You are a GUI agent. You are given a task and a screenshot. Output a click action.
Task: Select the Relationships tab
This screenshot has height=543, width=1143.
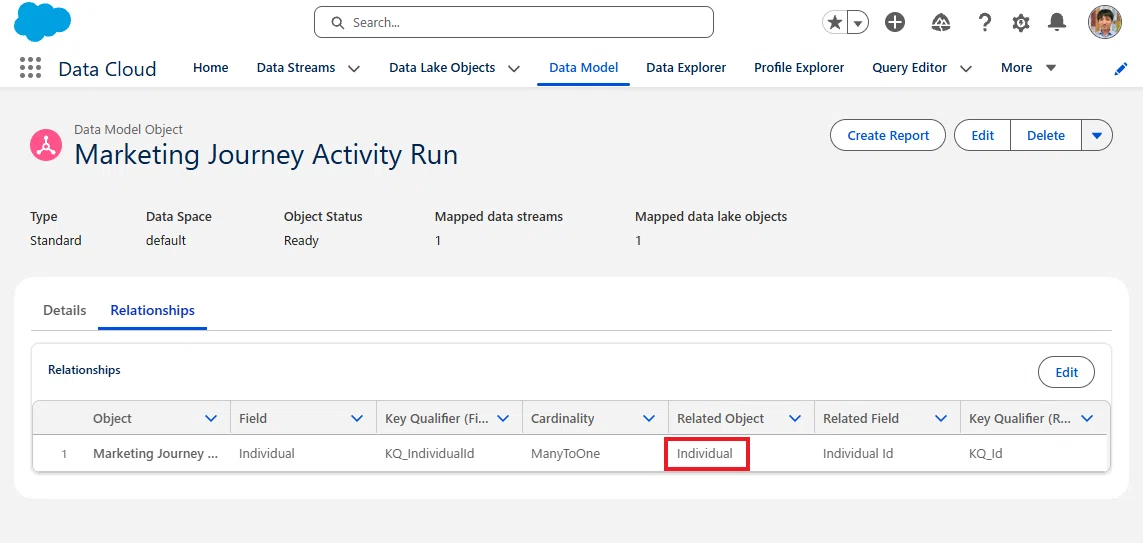point(152,310)
